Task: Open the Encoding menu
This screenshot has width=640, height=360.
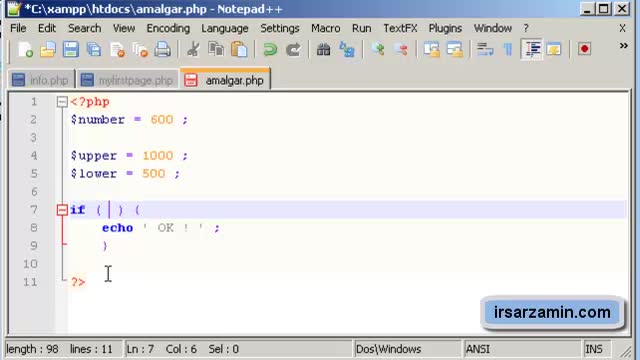Action: [168, 28]
